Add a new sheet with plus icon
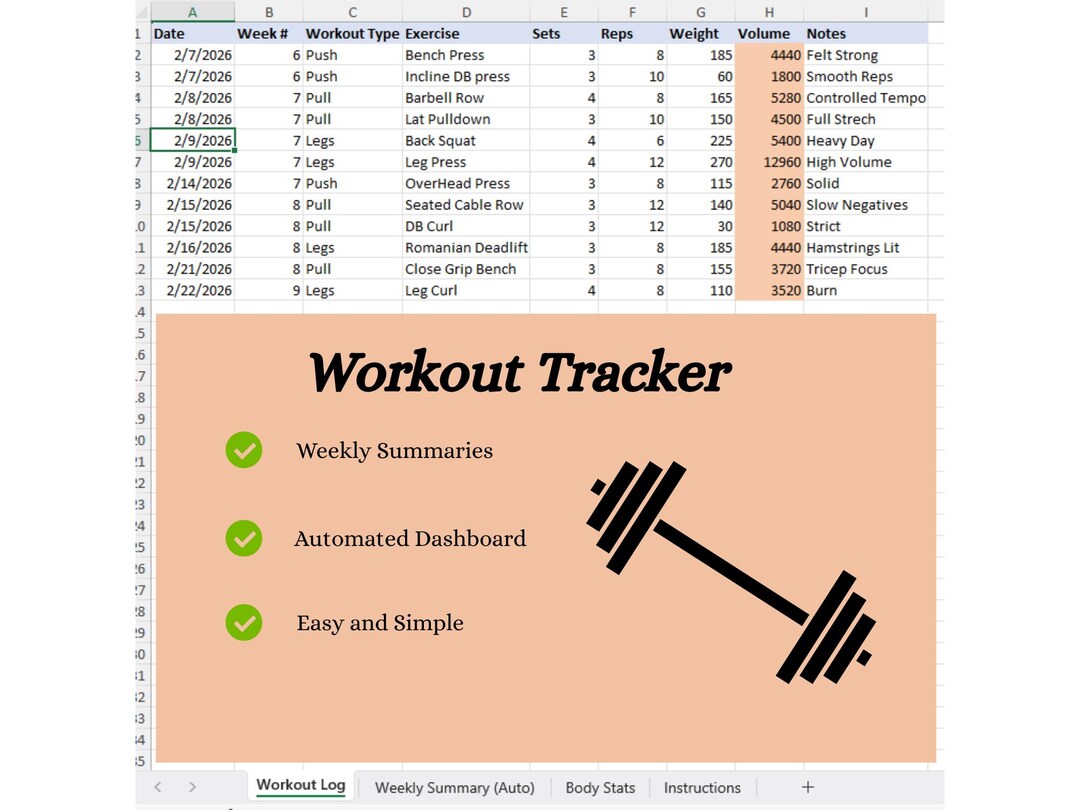 click(808, 787)
